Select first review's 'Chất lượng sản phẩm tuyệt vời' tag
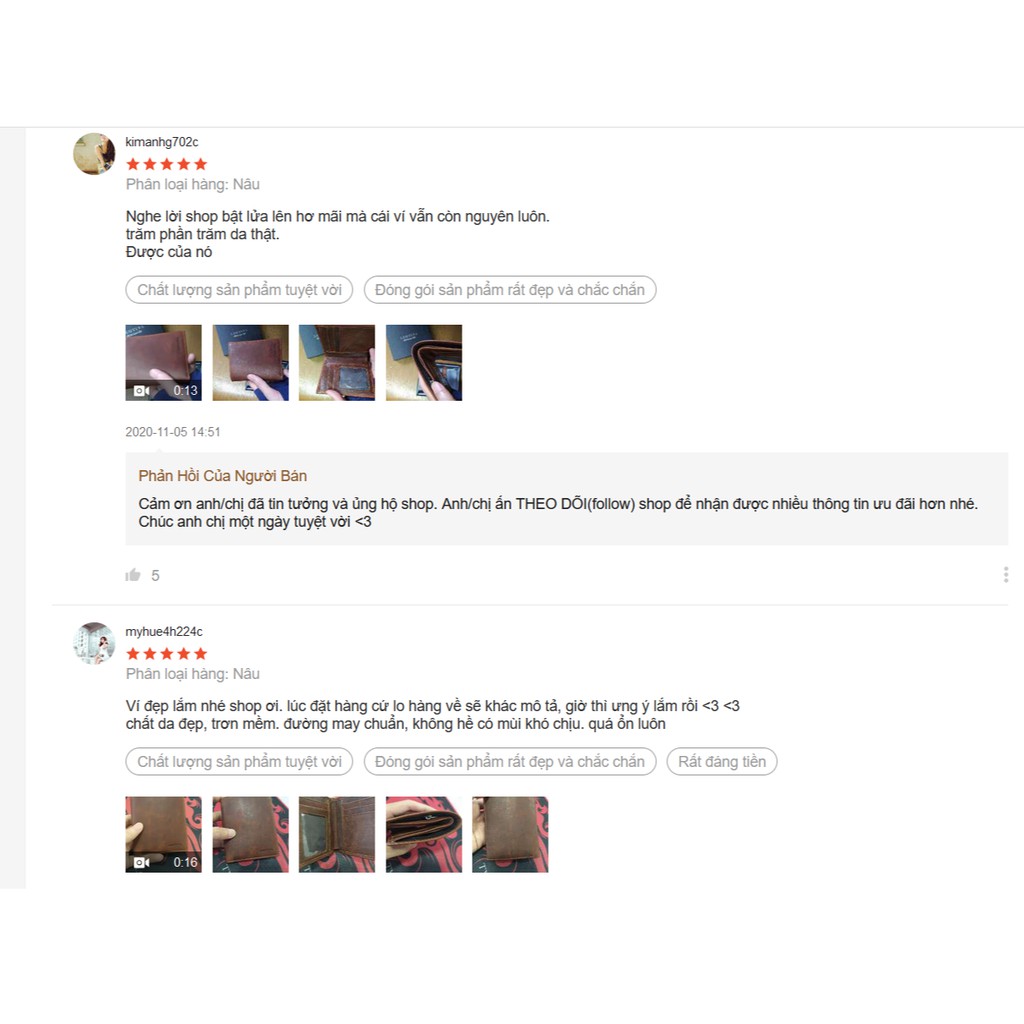1024x1024 pixels. click(239, 290)
